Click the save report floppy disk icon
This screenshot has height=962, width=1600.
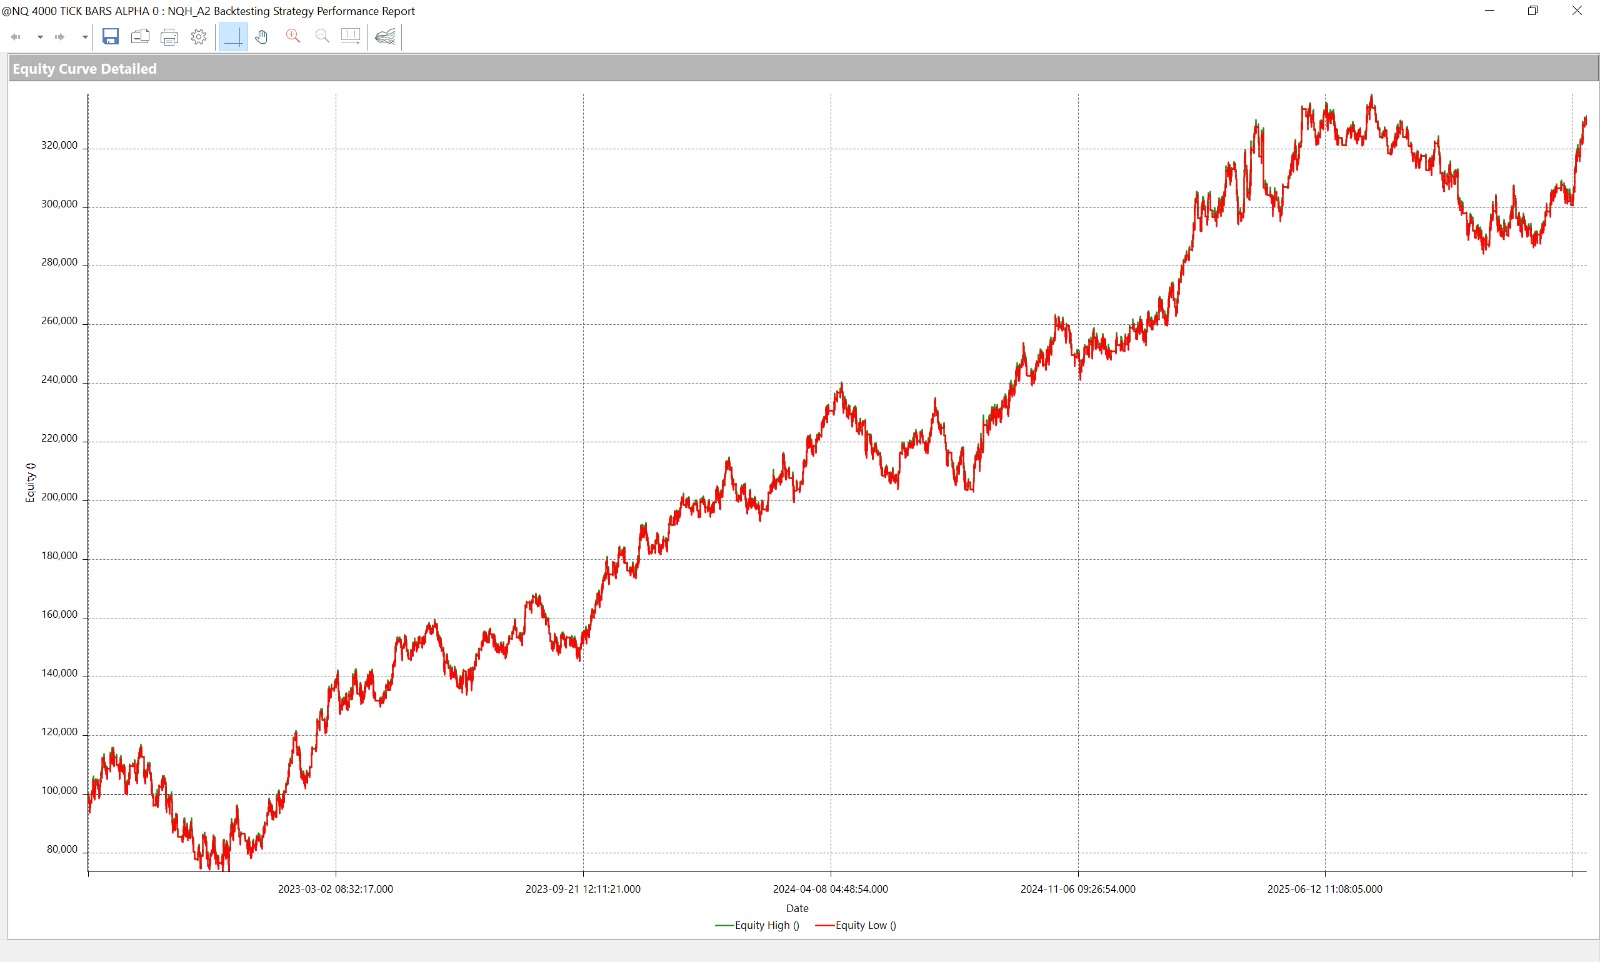111,37
